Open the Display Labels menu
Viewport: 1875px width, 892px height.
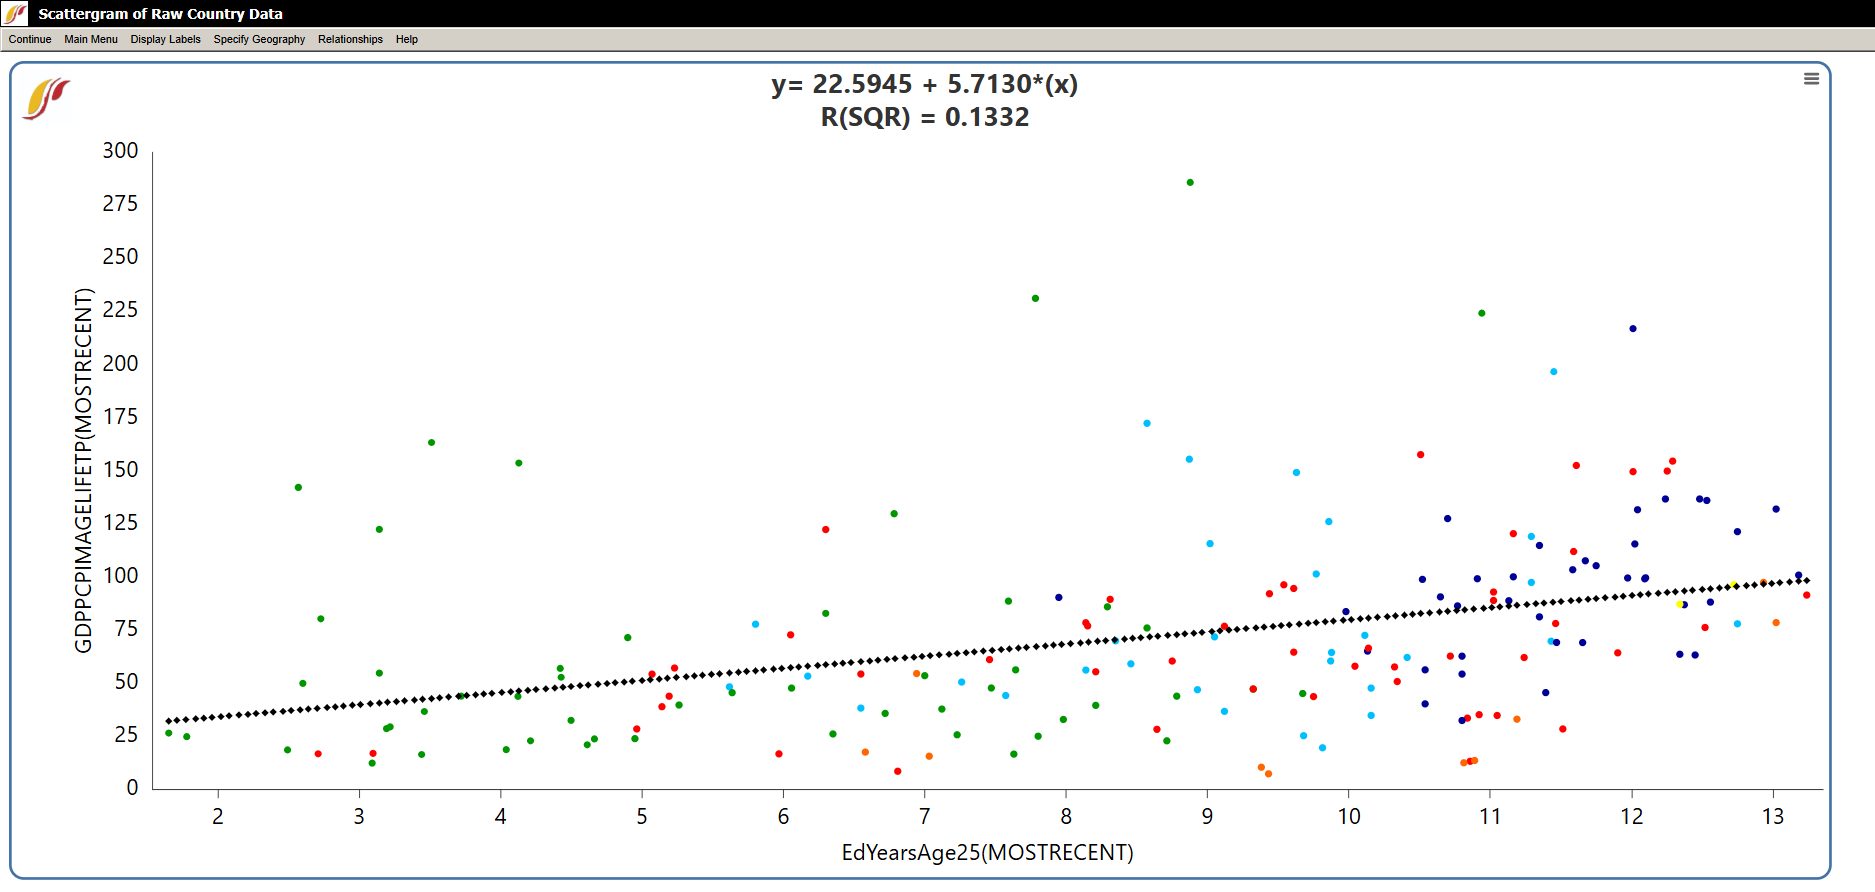pos(165,39)
